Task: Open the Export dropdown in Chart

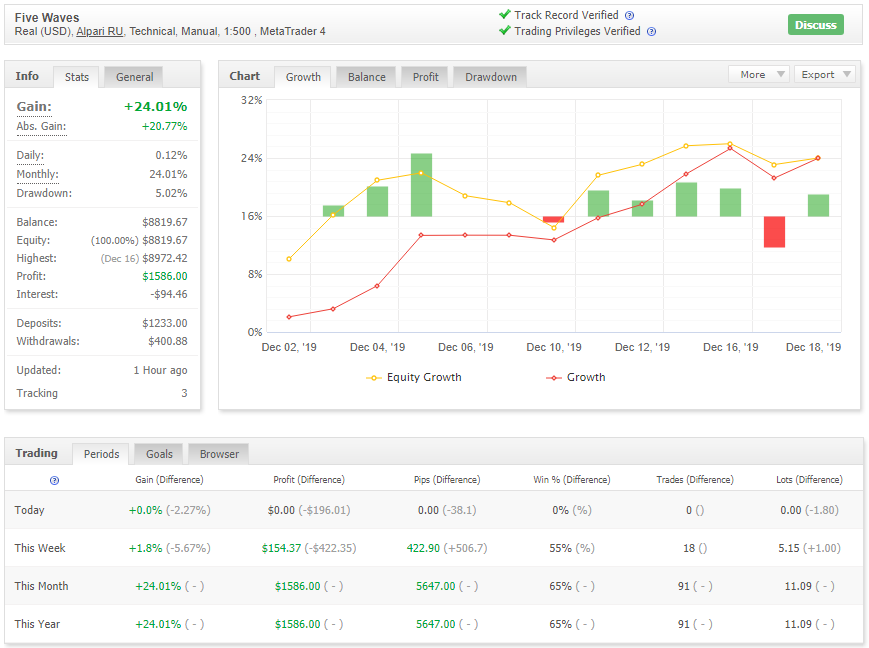Action: coord(825,74)
